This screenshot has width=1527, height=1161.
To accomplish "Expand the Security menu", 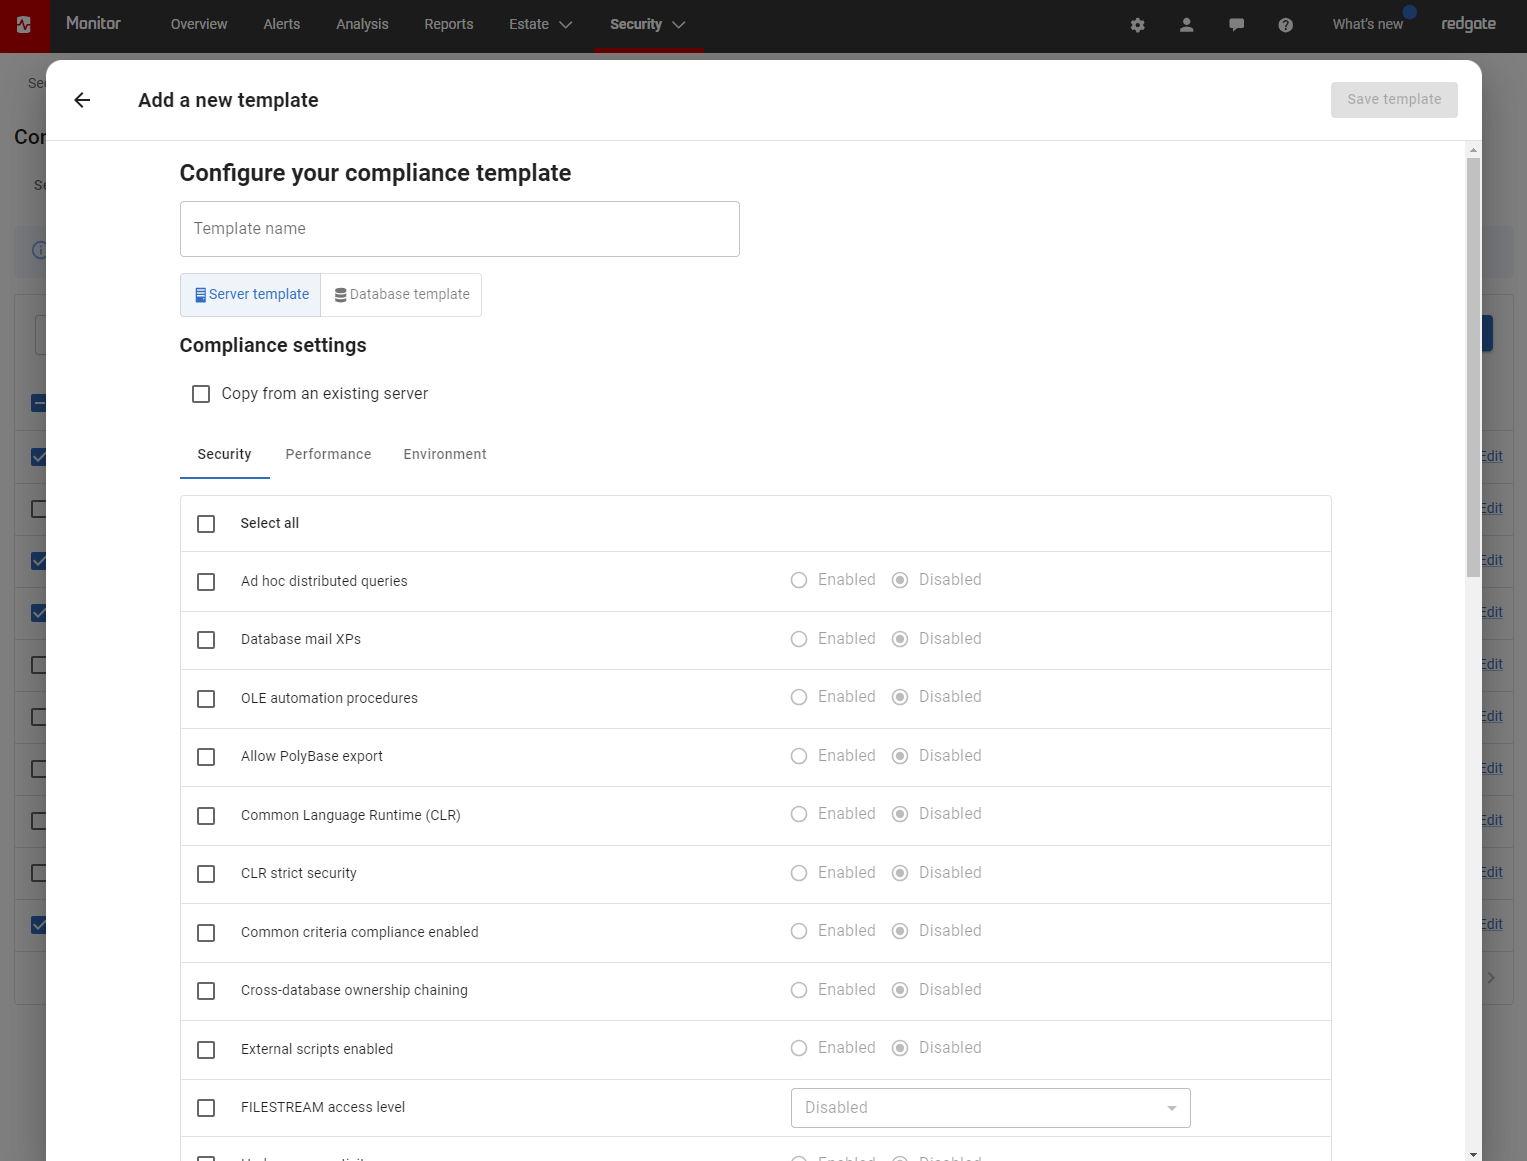I will 648,25.
